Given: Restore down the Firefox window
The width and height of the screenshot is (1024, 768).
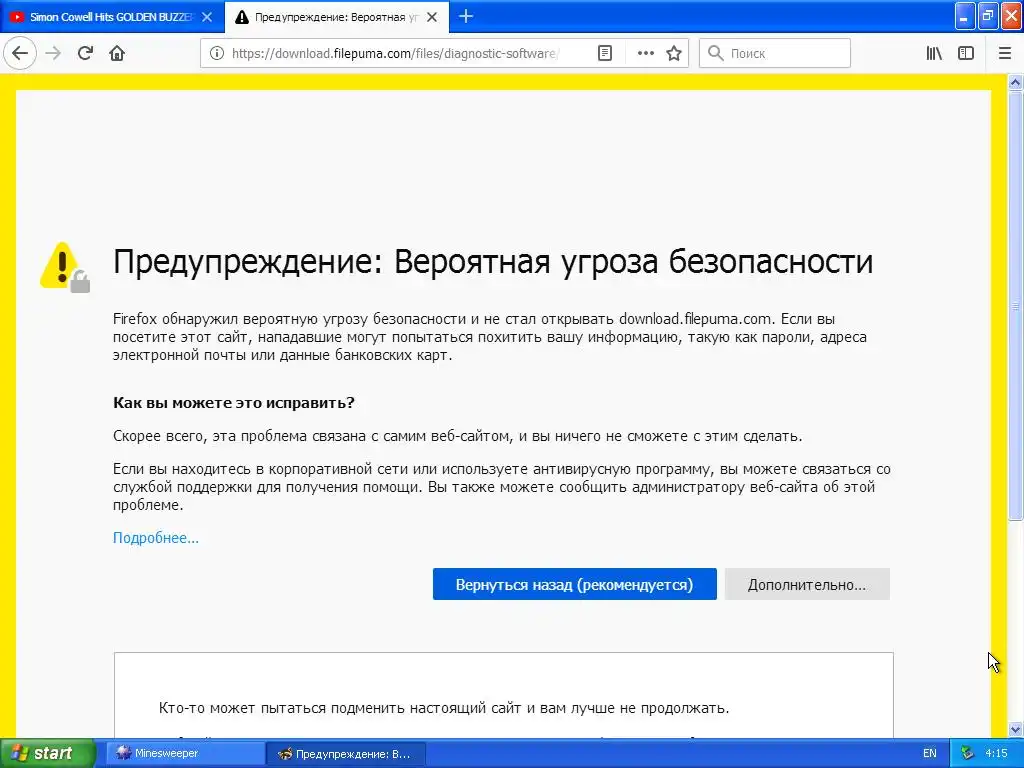Looking at the screenshot, I should point(988,16).
